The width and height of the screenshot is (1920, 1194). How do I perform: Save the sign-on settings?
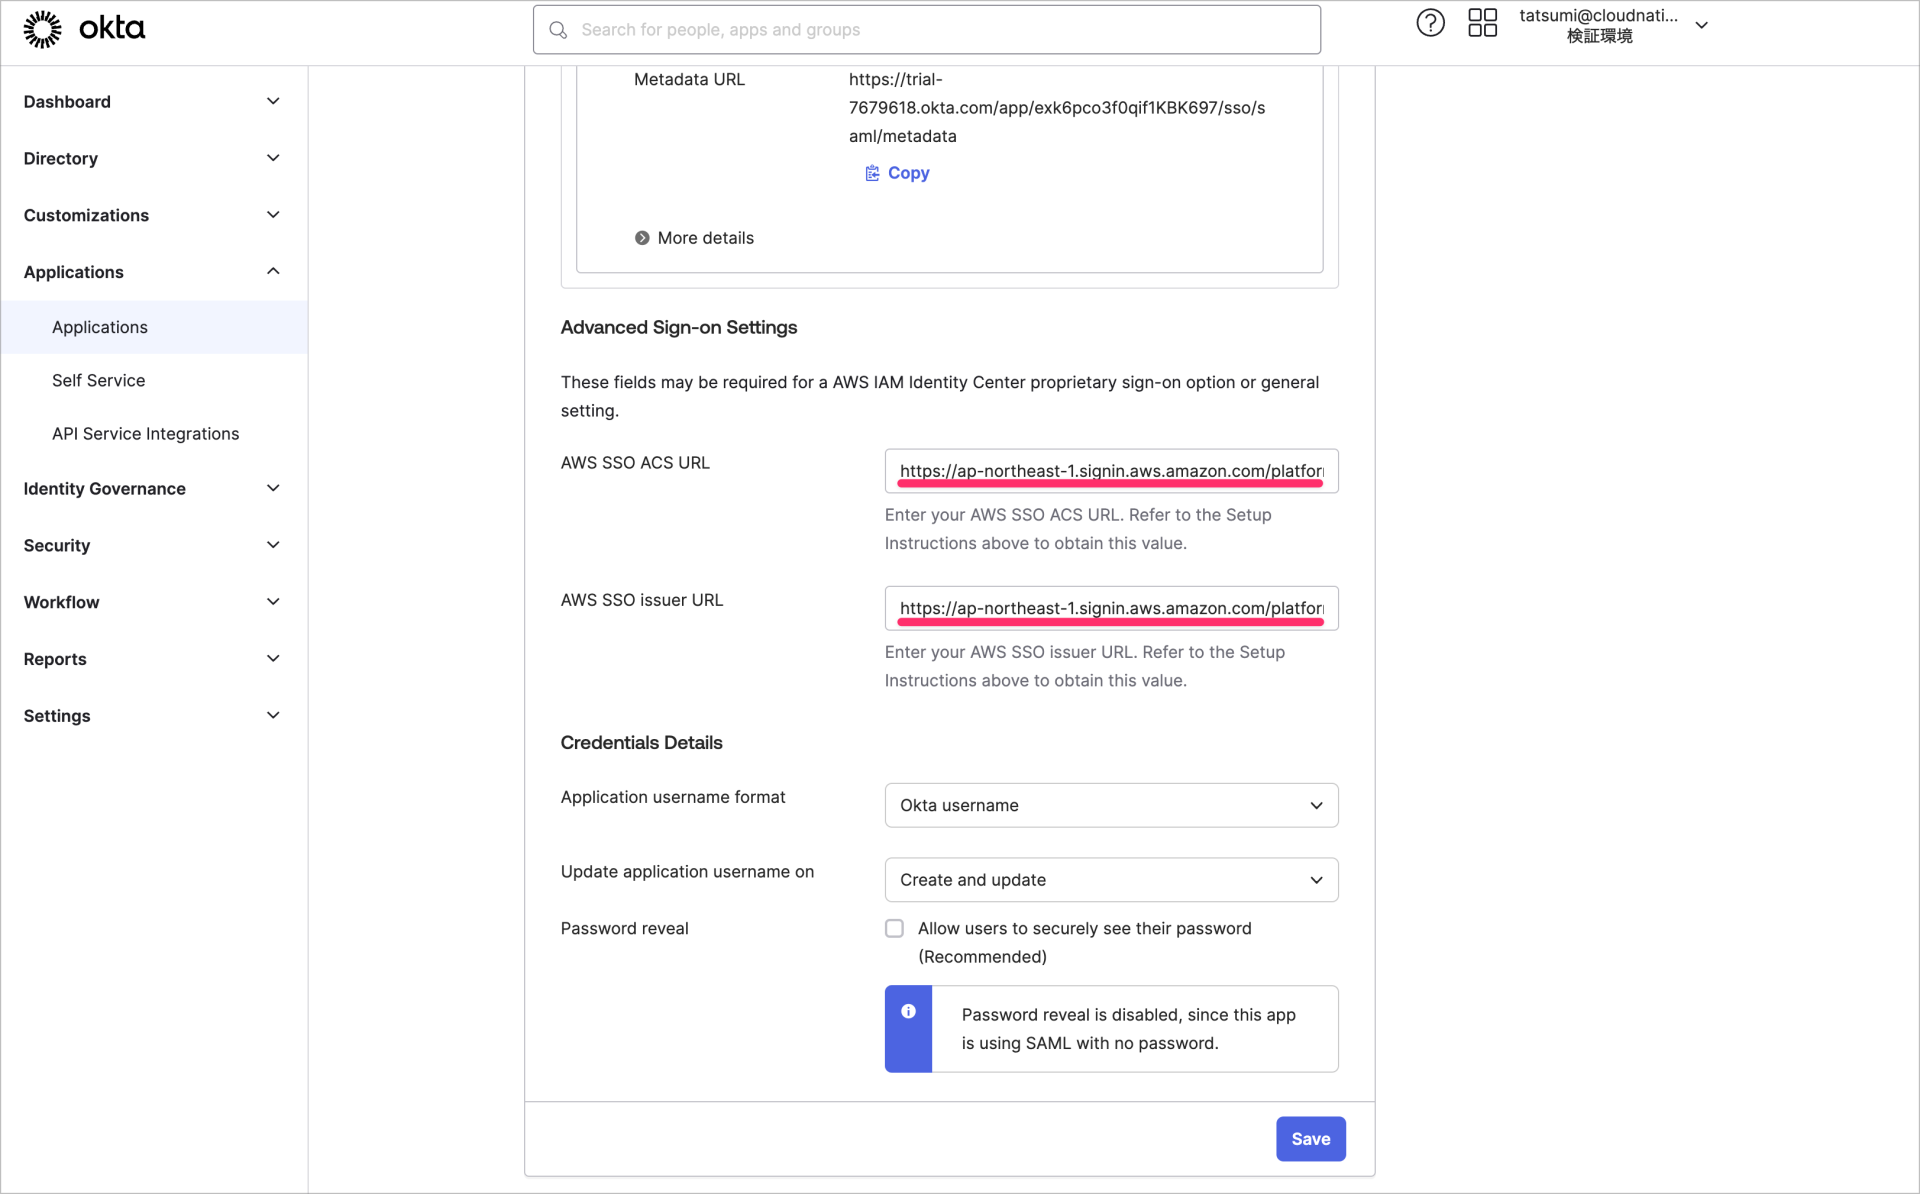point(1311,1138)
